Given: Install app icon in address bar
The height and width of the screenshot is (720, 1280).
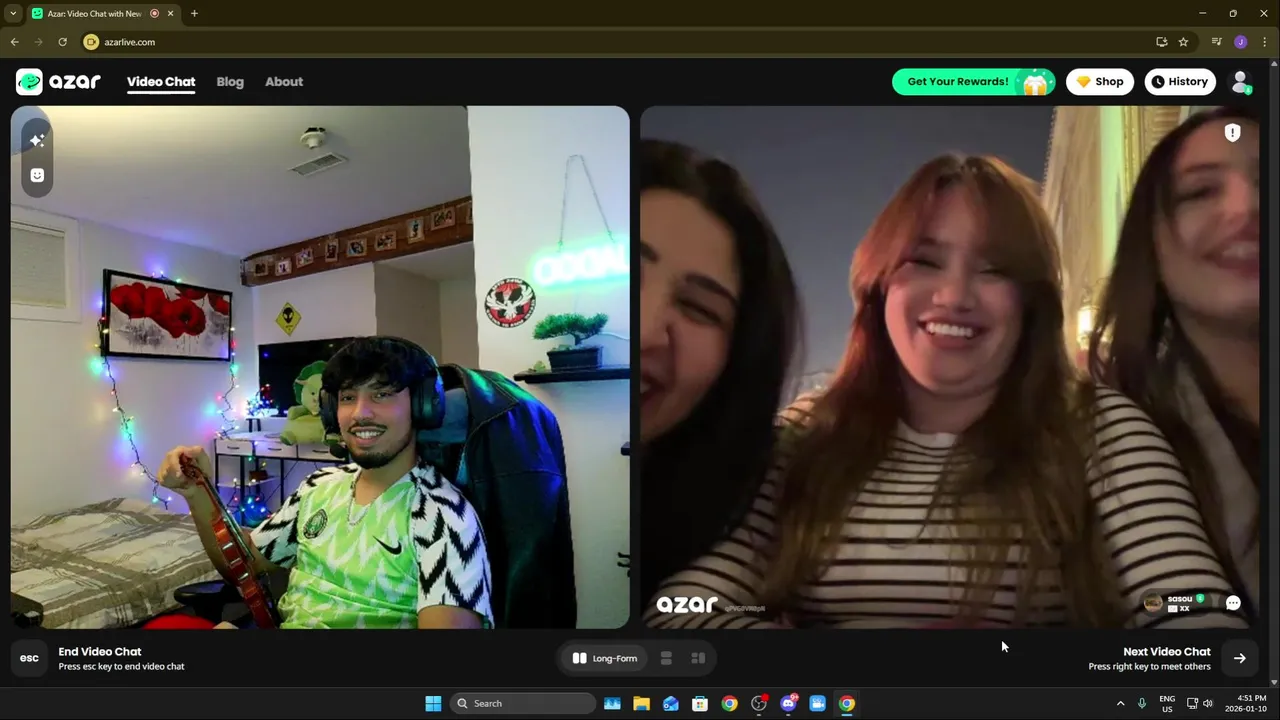Looking at the screenshot, I should tap(1161, 42).
